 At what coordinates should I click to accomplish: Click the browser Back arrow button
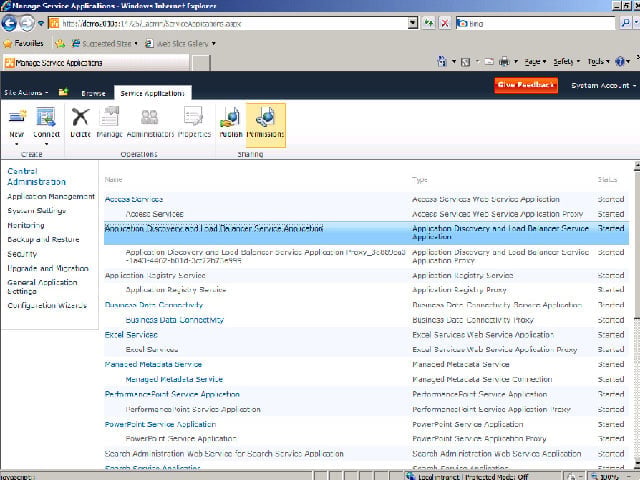click(9, 23)
